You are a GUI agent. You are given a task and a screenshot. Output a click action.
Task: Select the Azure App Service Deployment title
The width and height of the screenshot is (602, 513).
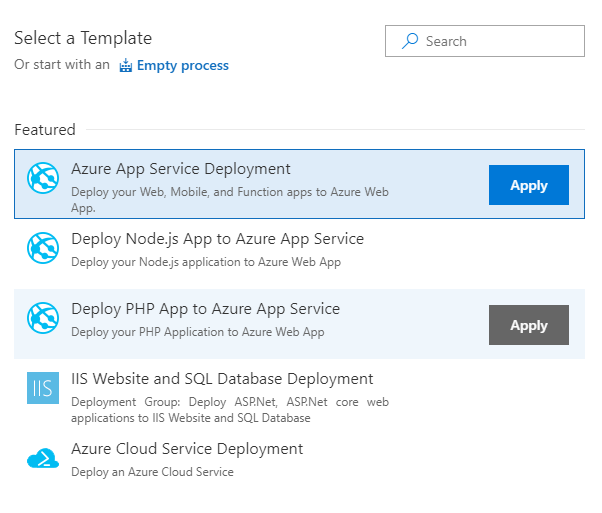coord(181,169)
